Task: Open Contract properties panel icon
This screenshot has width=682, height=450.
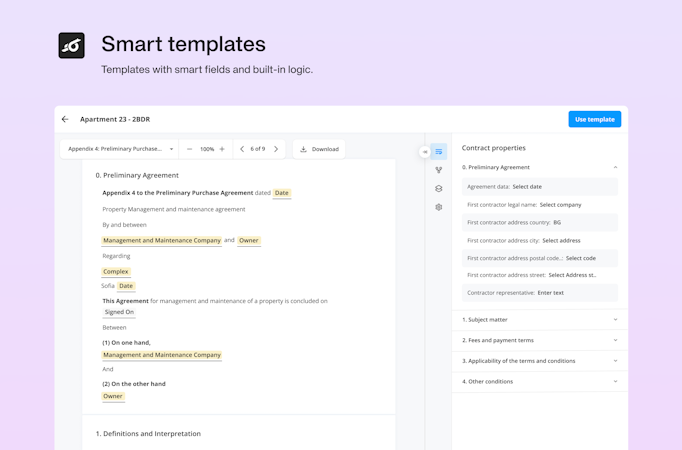Action: (x=439, y=152)
